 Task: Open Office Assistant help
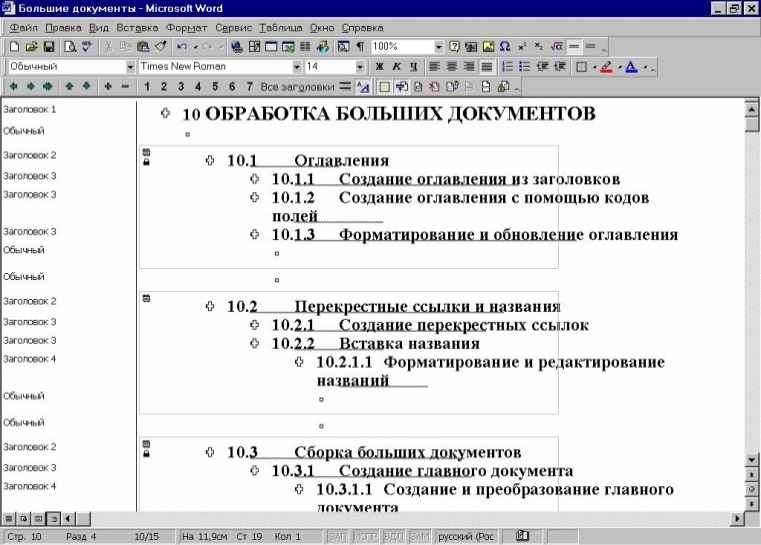tap(454, 47)
